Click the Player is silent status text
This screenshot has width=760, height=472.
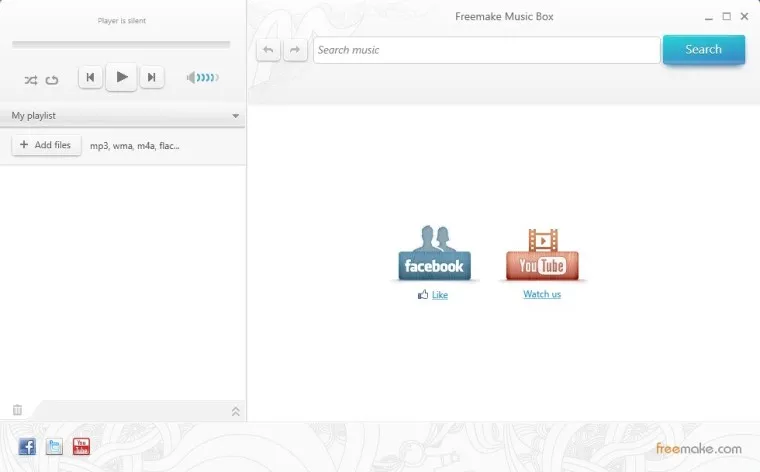point(122,21)
